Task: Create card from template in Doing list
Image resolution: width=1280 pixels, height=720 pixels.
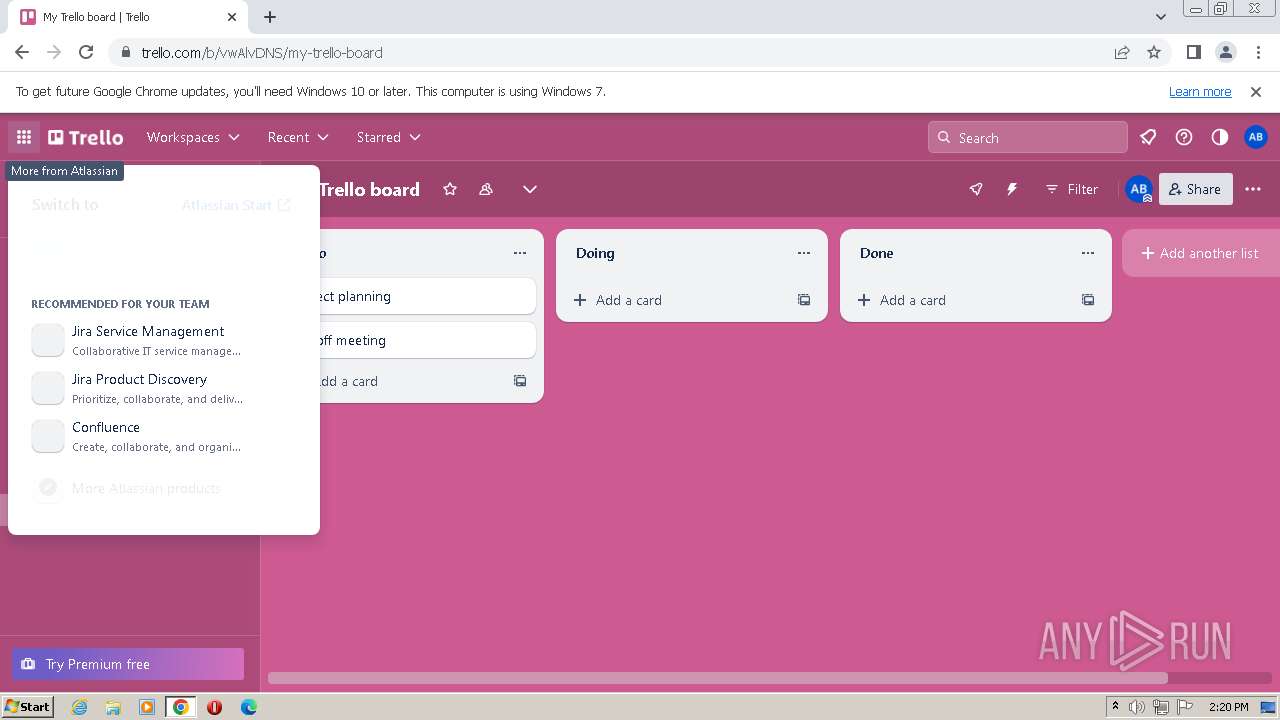Action: 804,300
